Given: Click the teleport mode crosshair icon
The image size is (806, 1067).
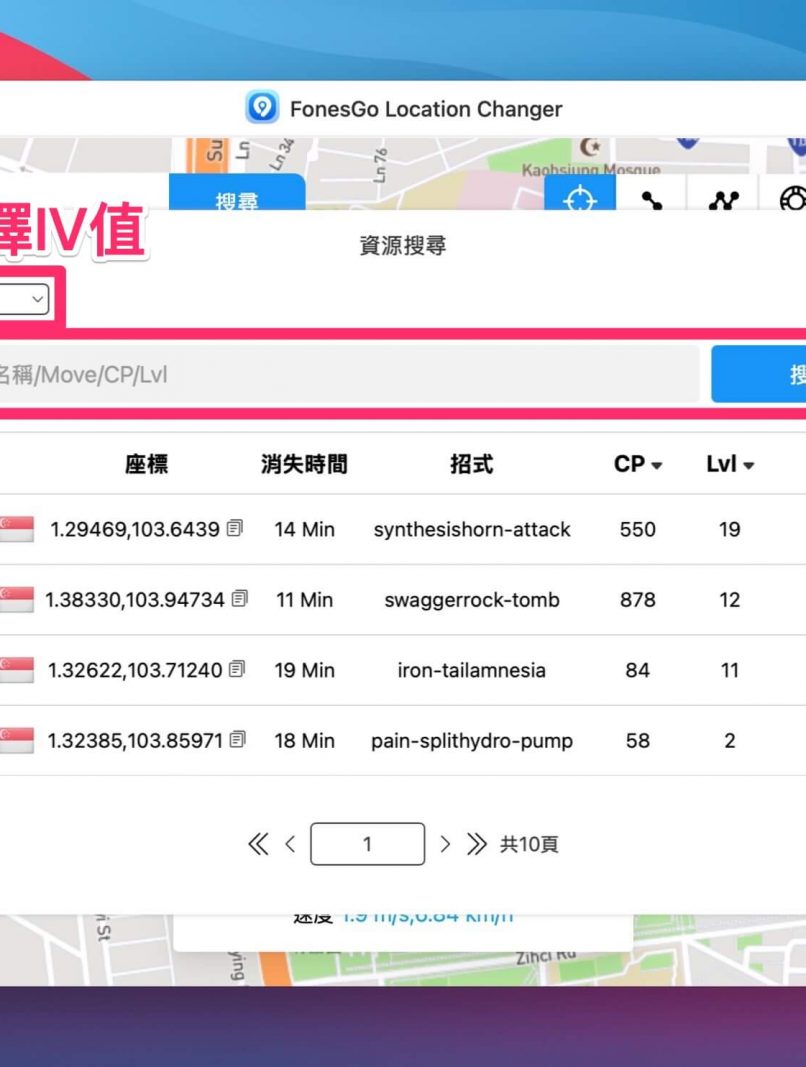Looking at the screenshot, I should 579,198.
